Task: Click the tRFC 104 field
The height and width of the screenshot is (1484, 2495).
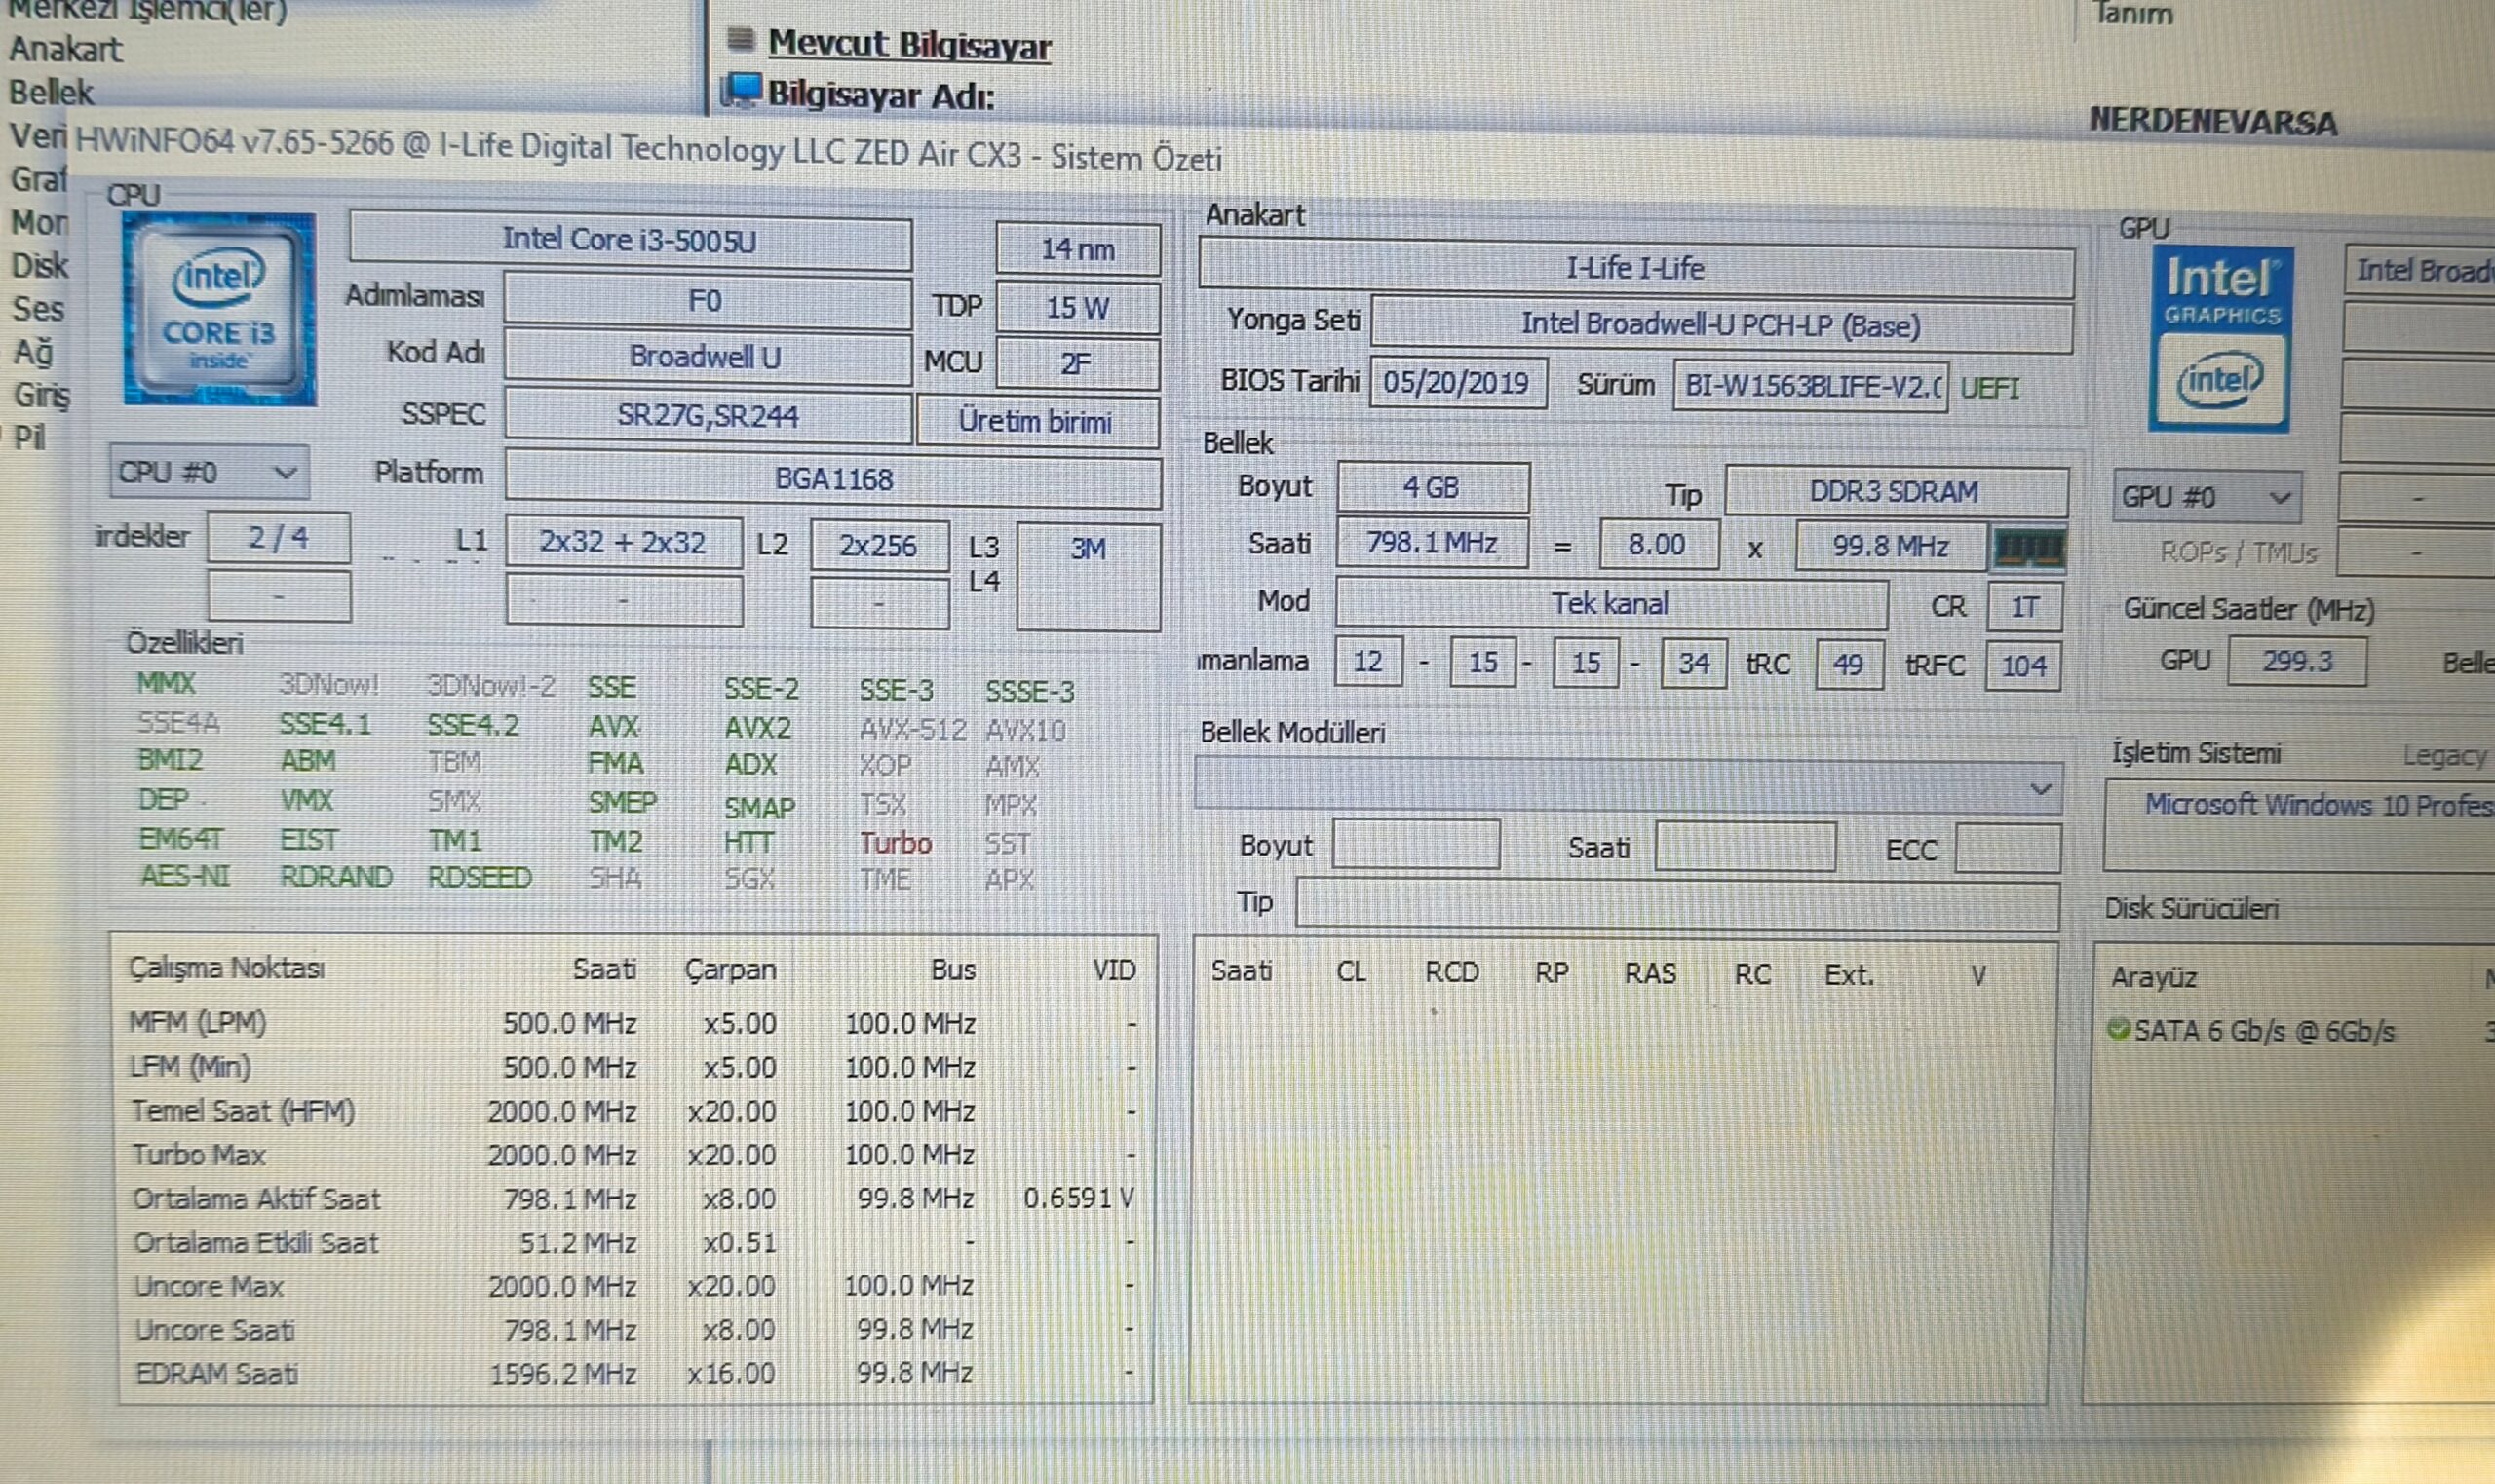Action: 2024,666
